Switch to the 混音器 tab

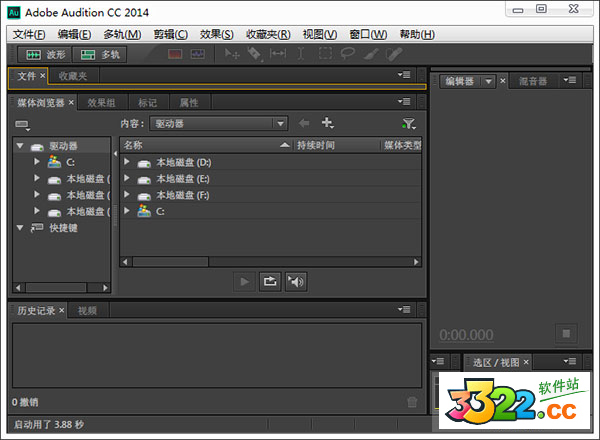[x=533, y=81]
